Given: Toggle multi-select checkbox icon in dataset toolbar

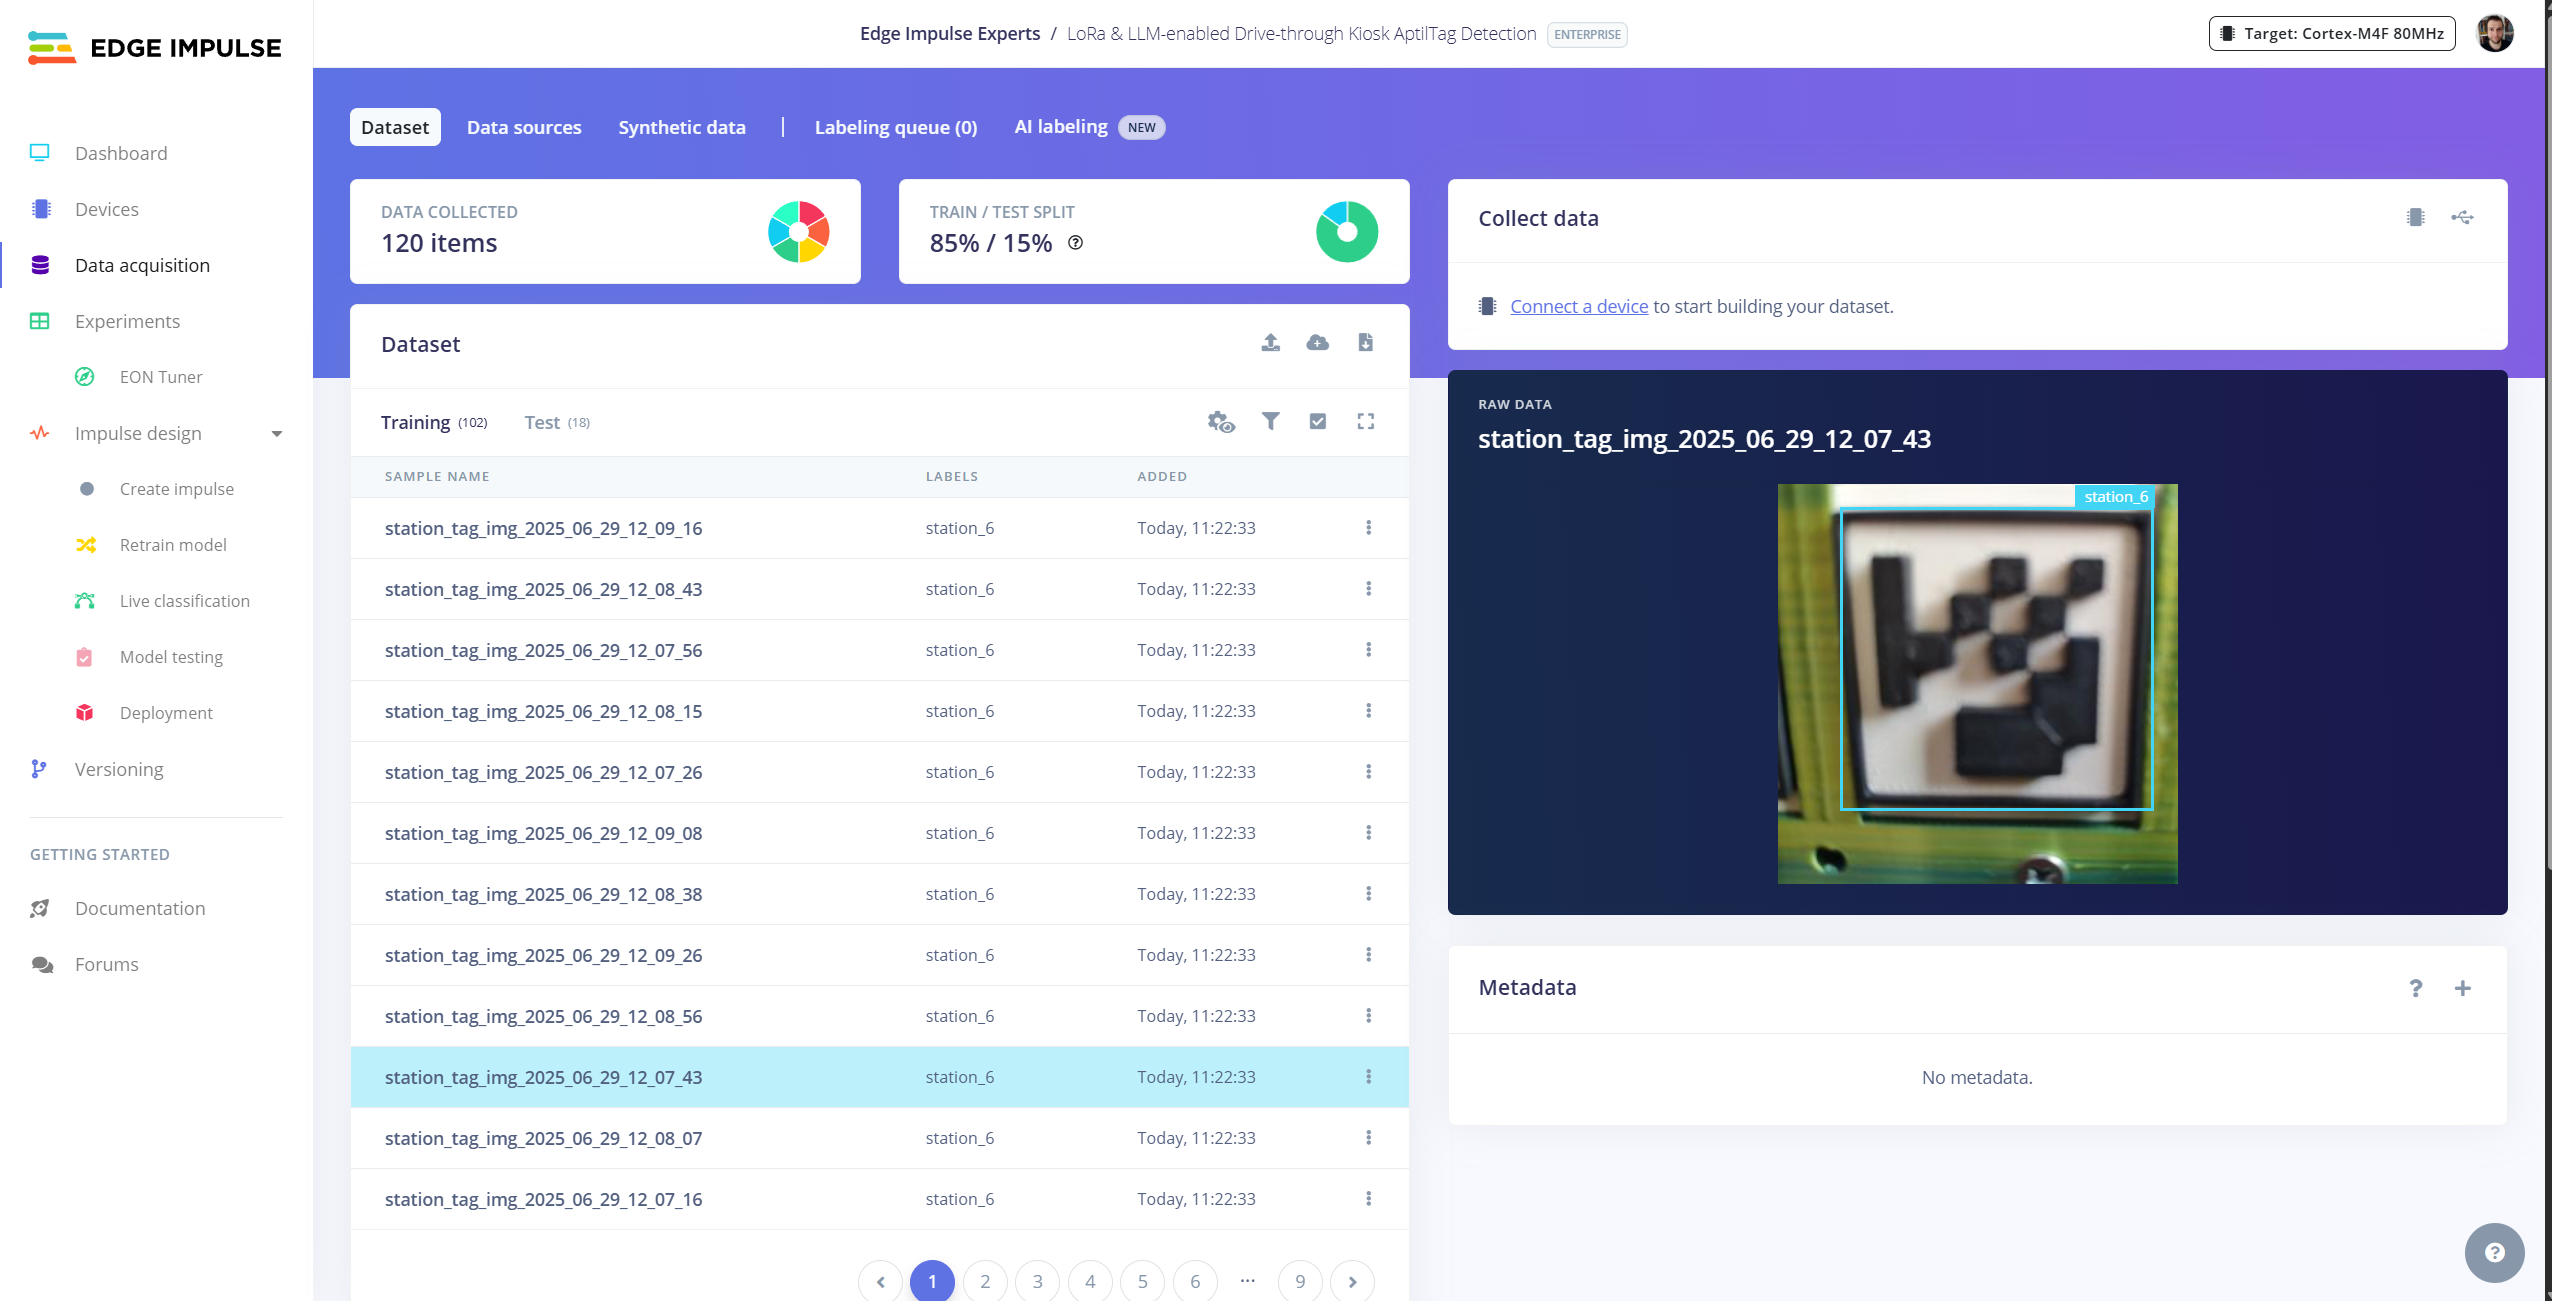Looking at the screenshot, I should pos(1317,421).
